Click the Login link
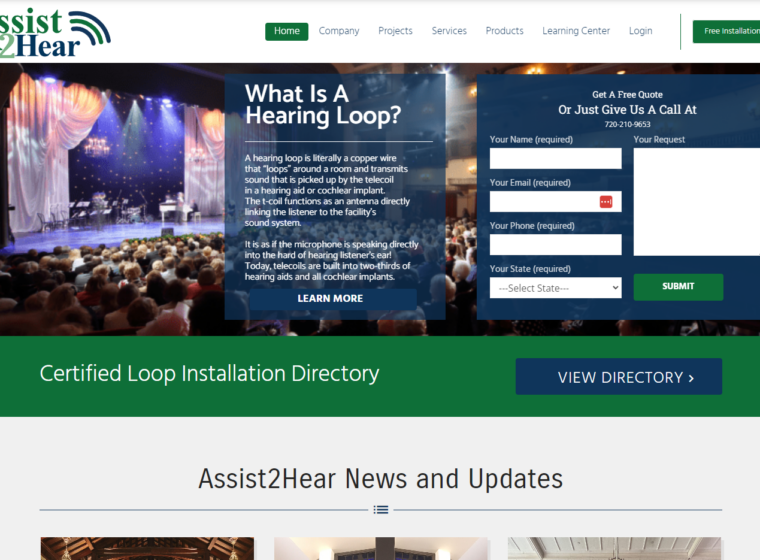The width and height of the screenshot is (760, 560). pos(640,31)
